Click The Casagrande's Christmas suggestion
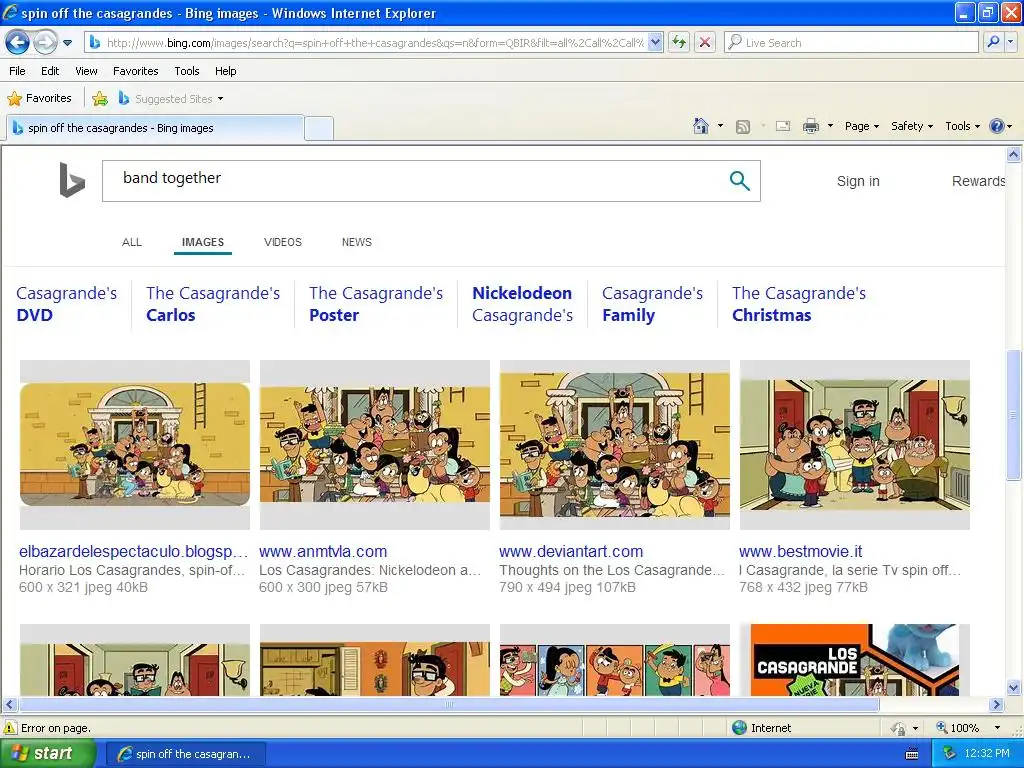Image resolution: width=1024 pixels, height=768 pixels. click(799, 304)
